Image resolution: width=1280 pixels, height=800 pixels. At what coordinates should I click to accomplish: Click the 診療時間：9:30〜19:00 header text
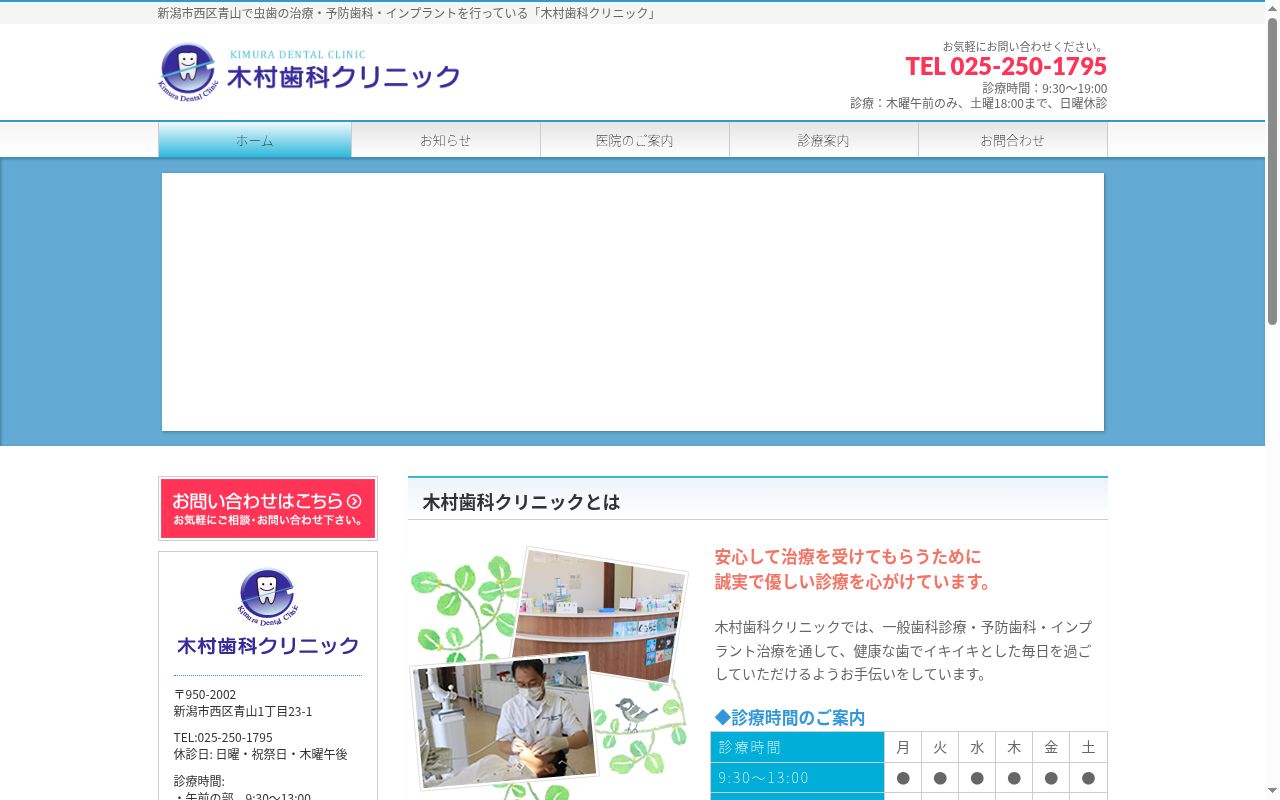[x=1044, y=88]
